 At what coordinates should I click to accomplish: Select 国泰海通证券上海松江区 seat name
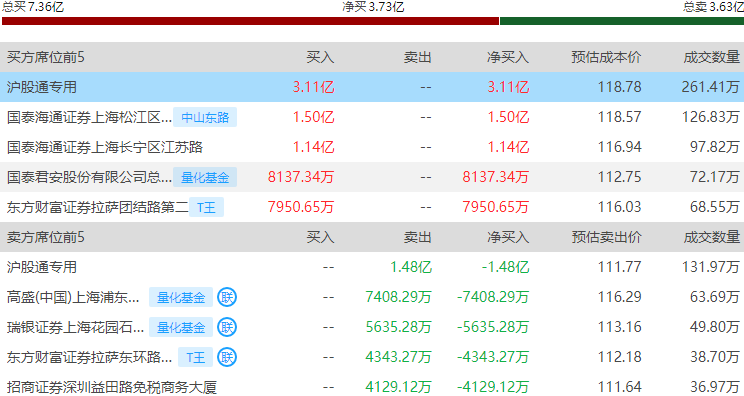click(89, 117)
